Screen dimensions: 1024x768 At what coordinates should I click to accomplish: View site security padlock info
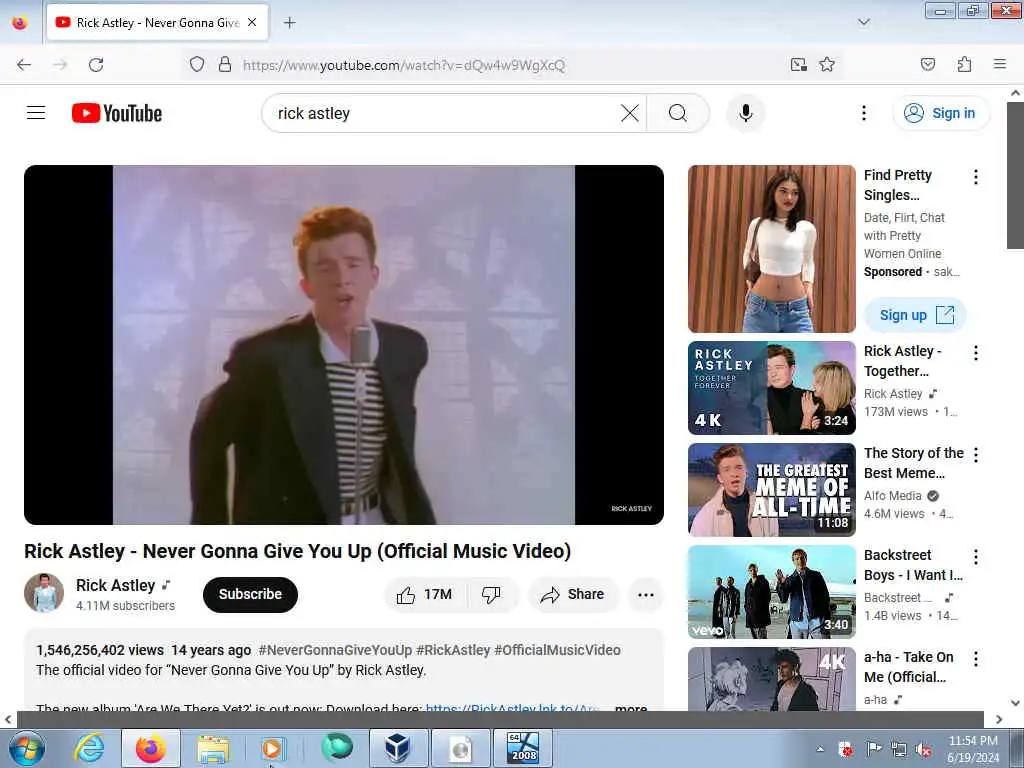click(225, 65)
